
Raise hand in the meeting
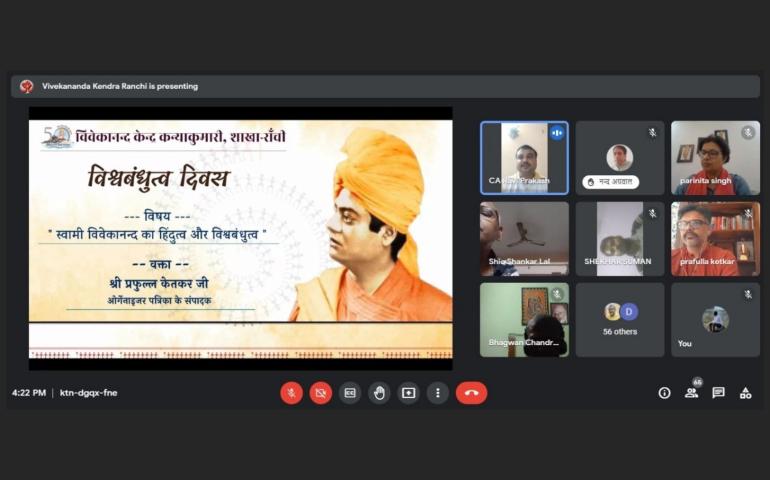point(379,393)
